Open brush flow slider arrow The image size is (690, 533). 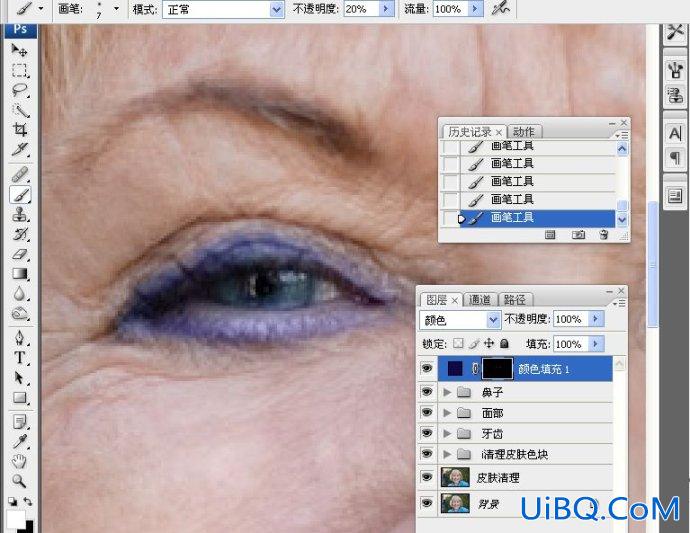click(476, 9)
